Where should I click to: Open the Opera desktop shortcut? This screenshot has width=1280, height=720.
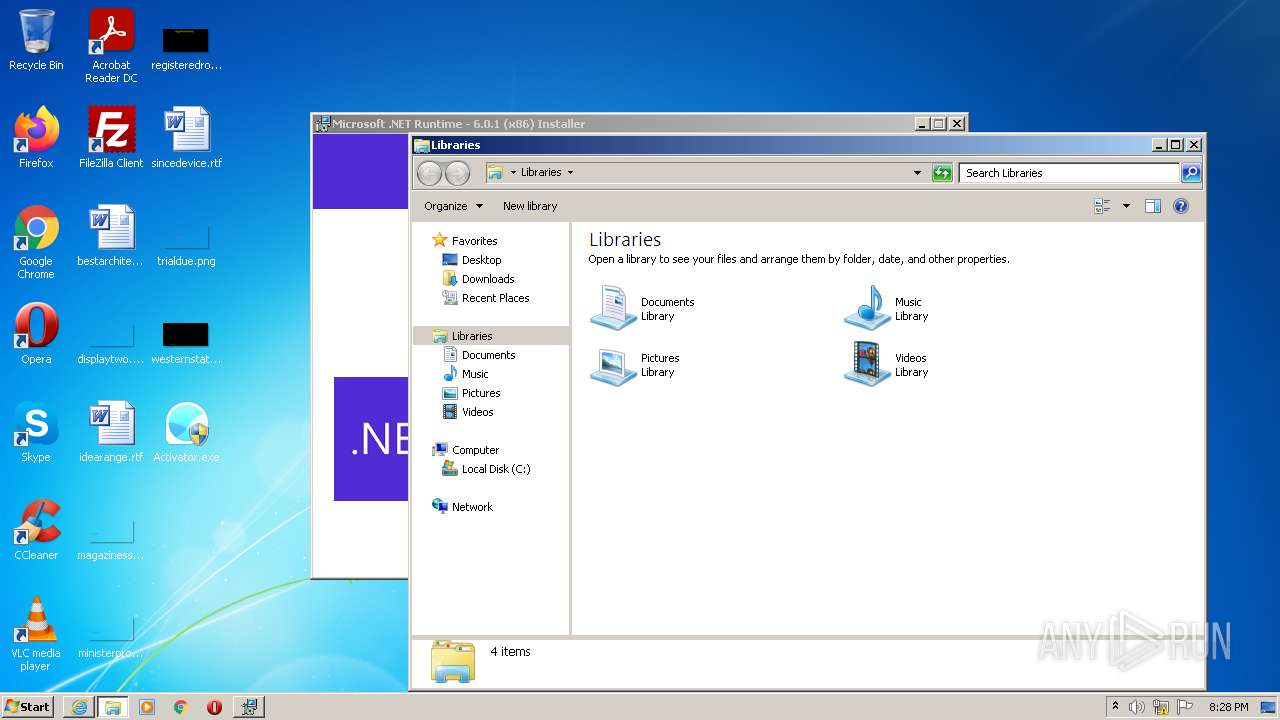pyautogui.click(x=36, y=334)
